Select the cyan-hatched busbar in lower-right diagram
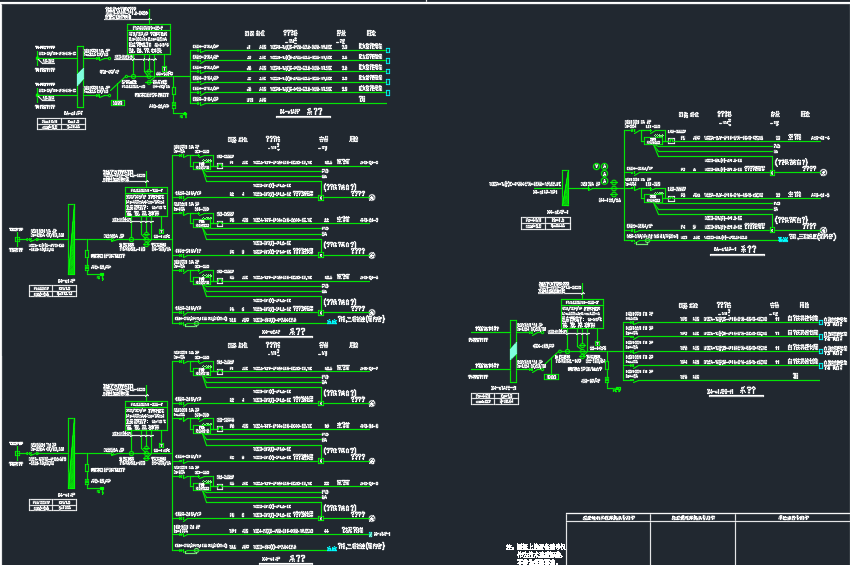The image size is (850, 565). coord(513,351)
